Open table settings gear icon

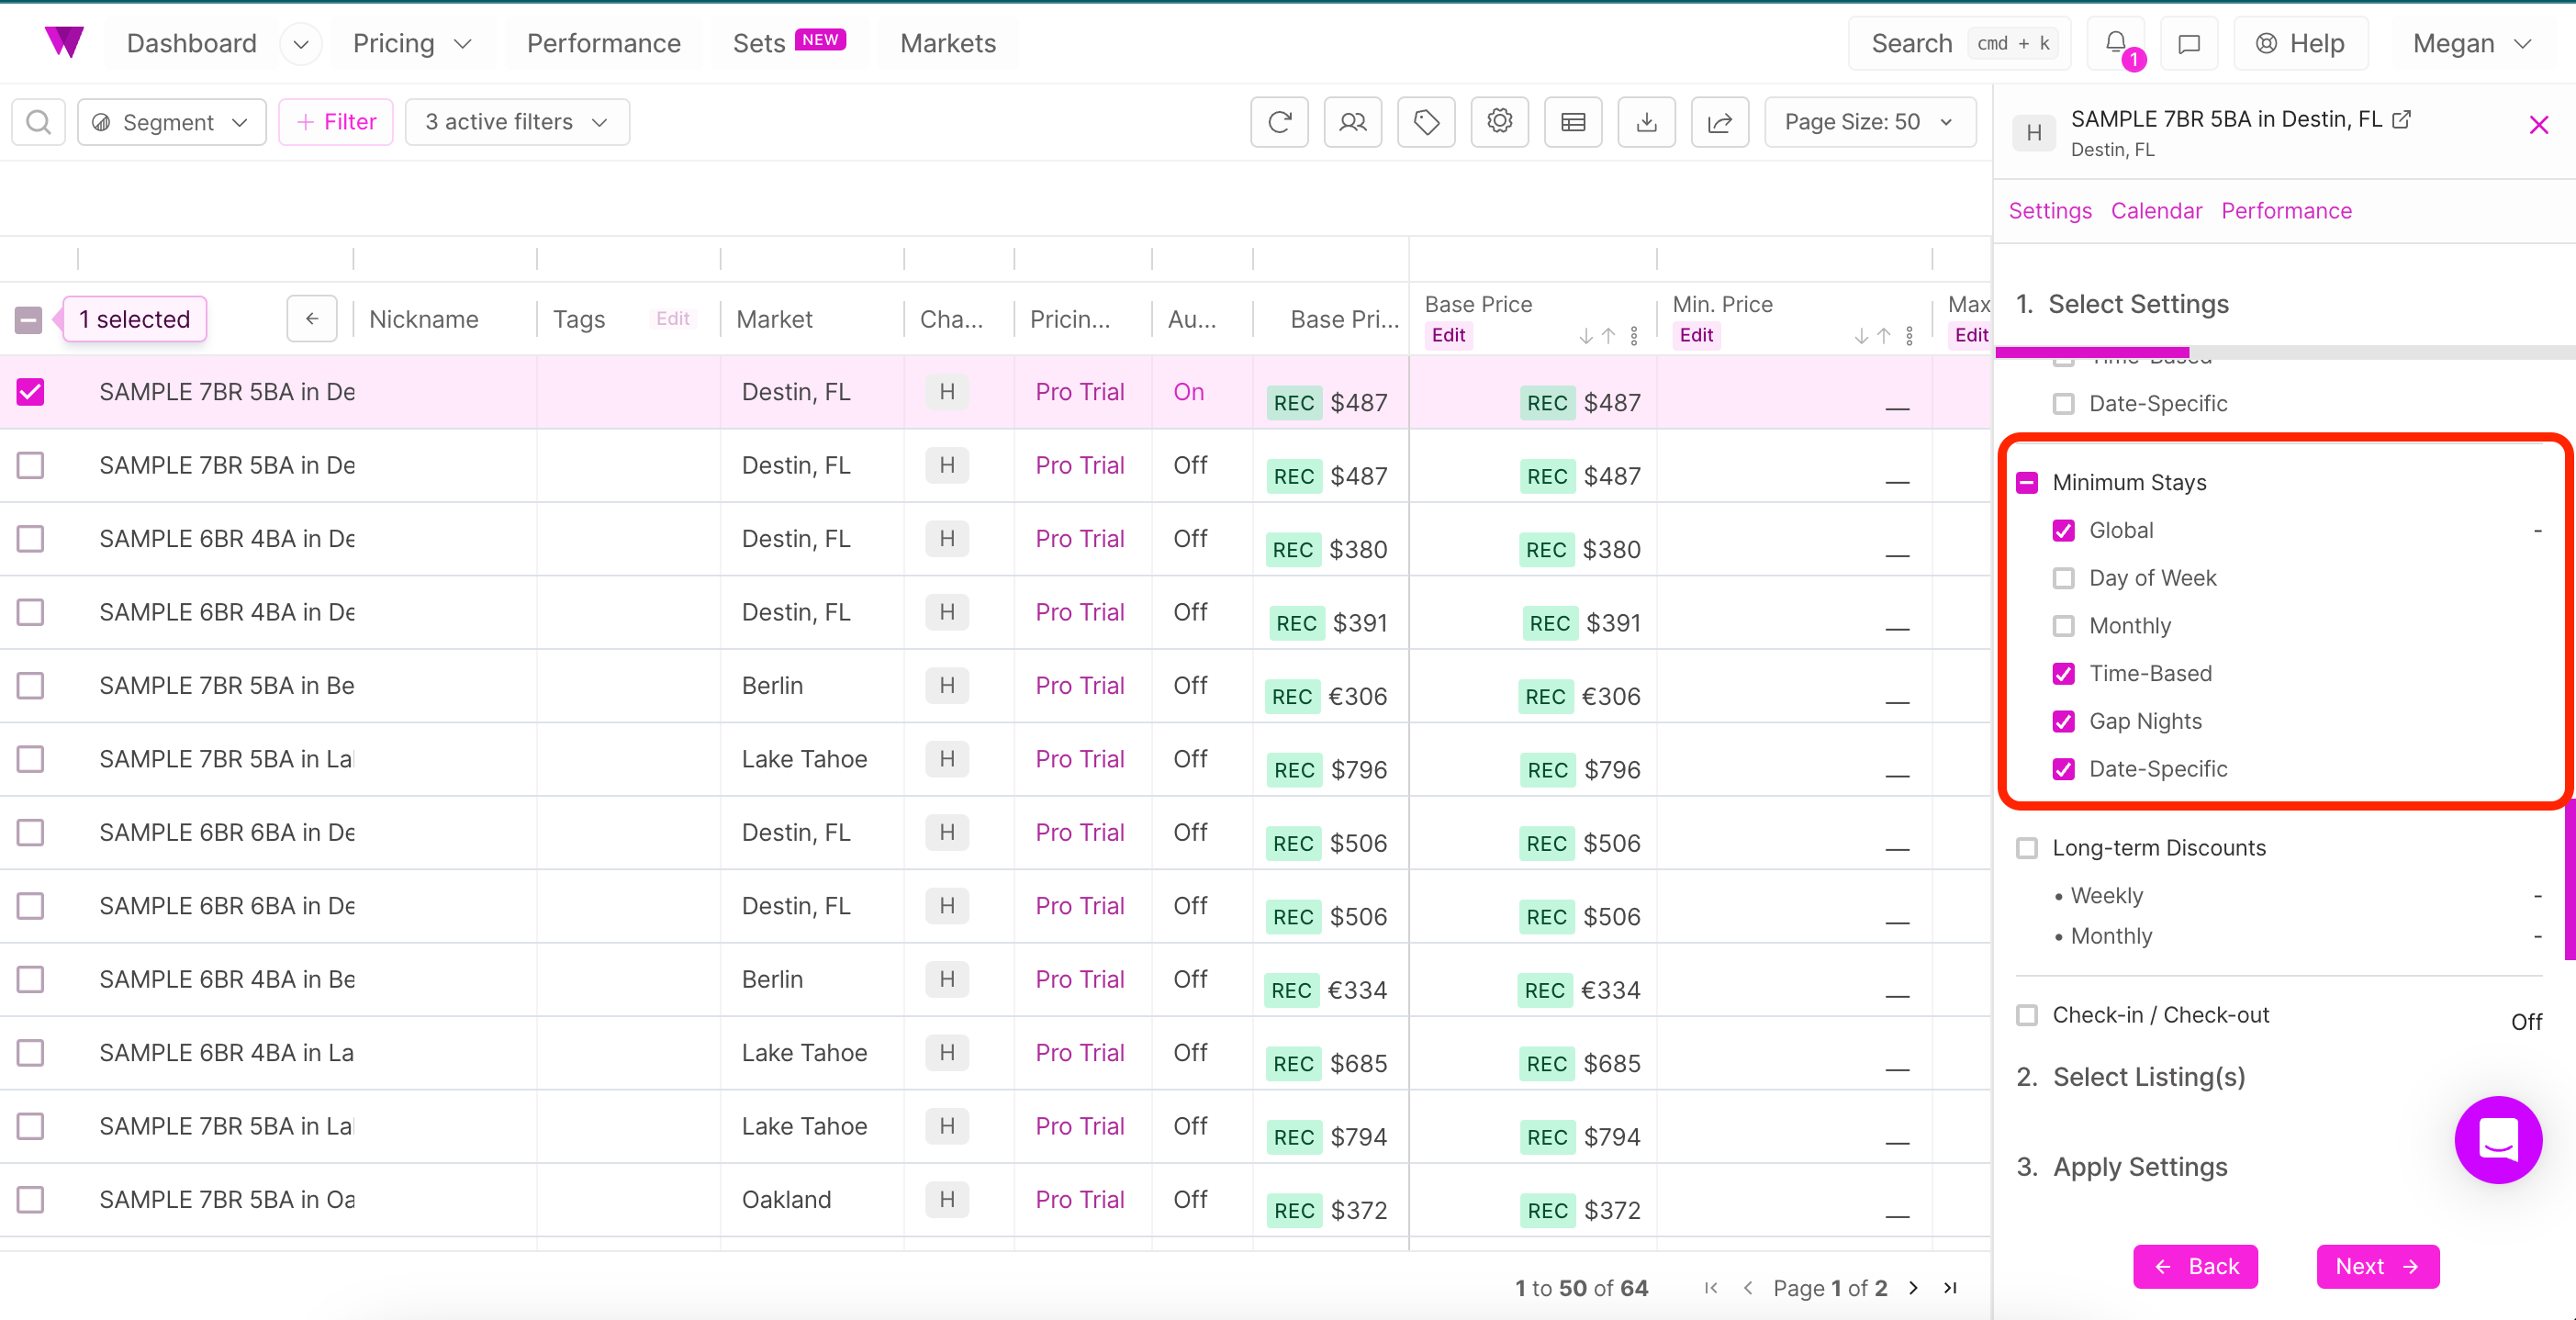[1499, 122]
